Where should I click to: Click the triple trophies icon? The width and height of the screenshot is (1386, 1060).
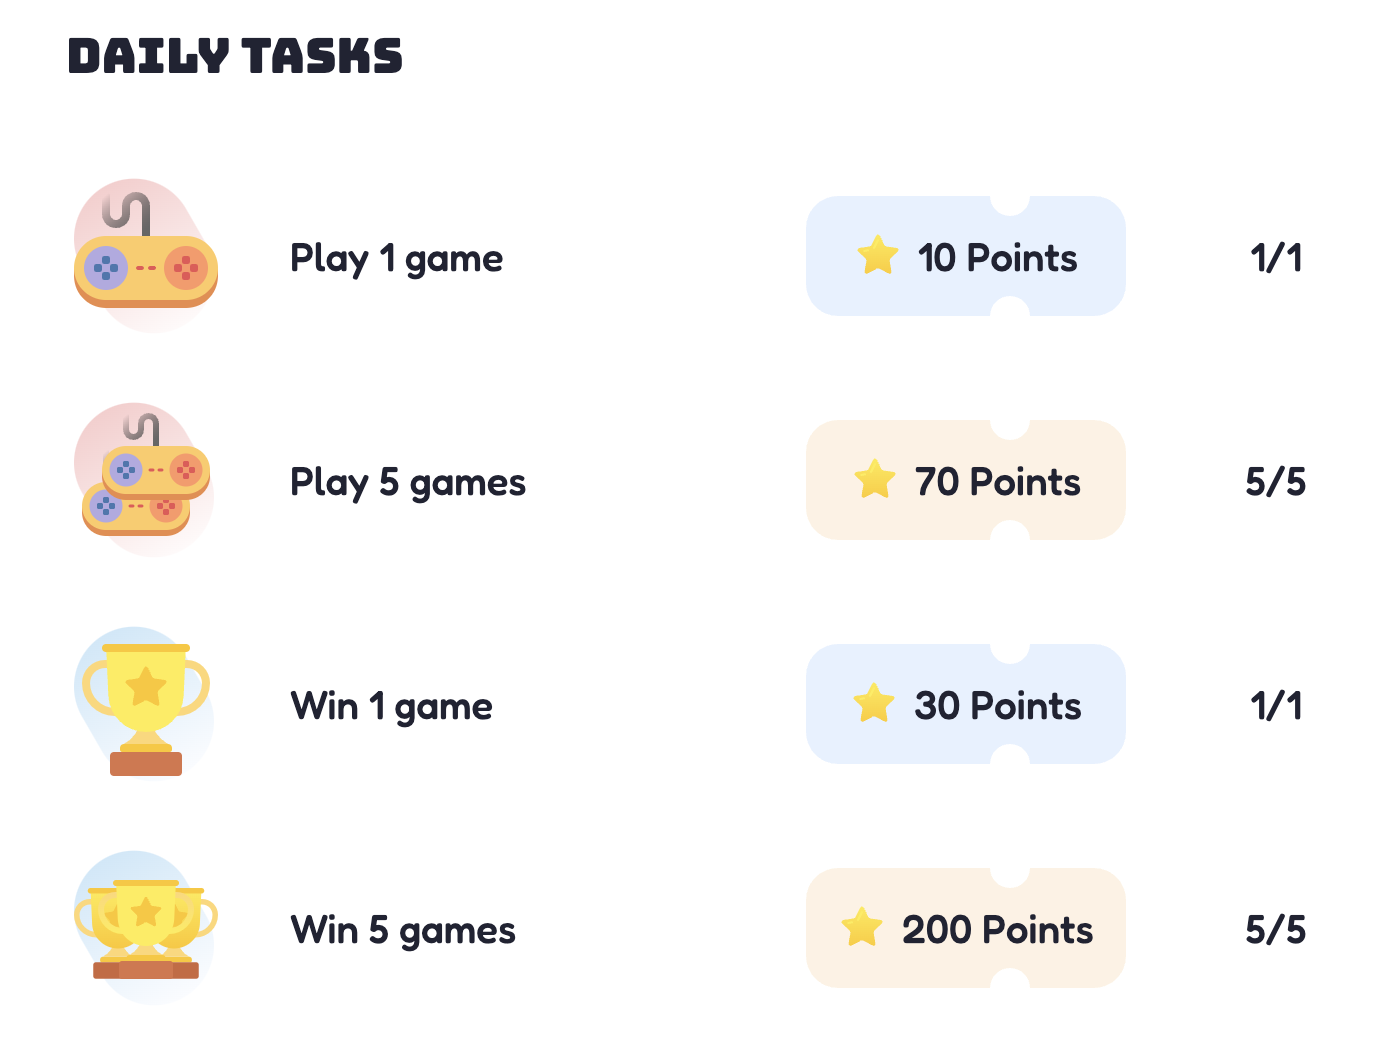146,928
